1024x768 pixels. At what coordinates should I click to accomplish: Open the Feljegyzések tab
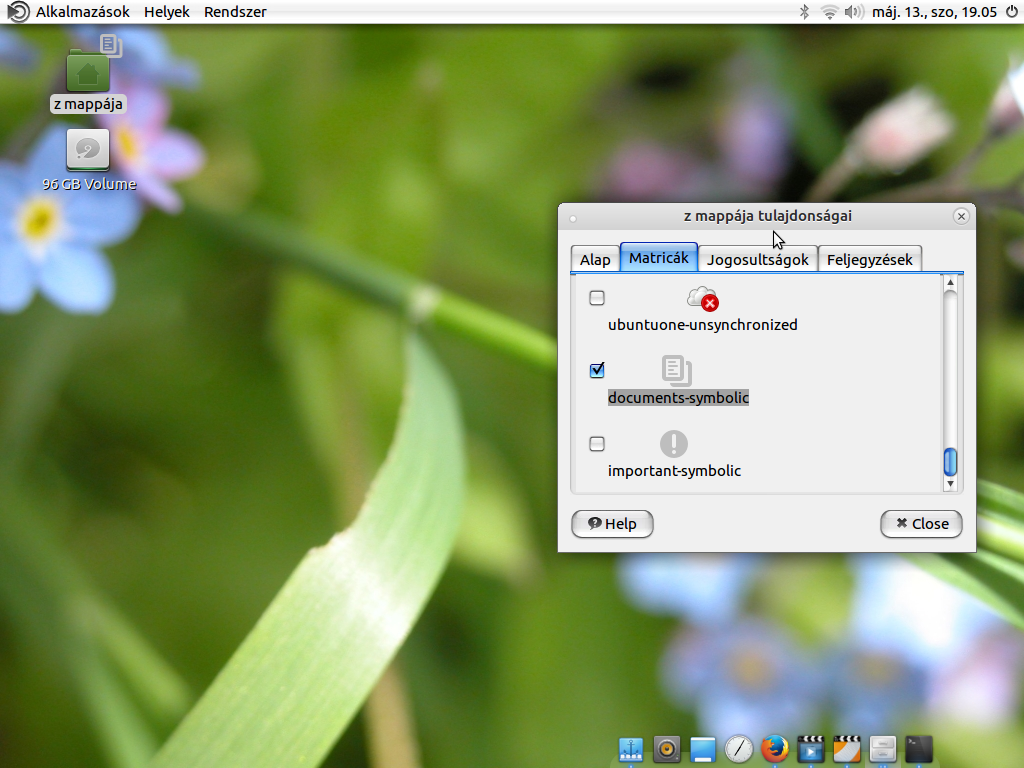870,259
